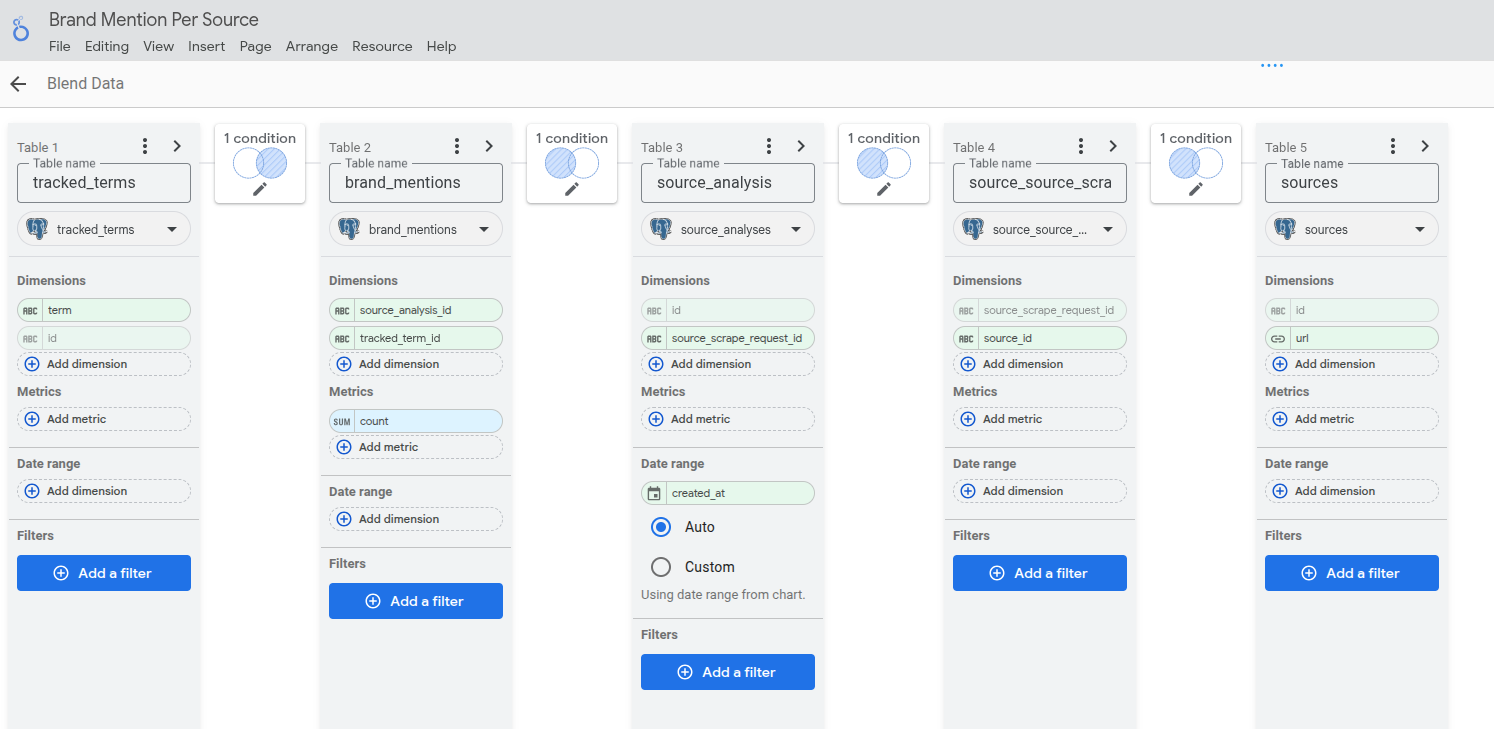1494x729 pixels.
Task: Edit join between Table 4 and sources
Action: coord(1196,188)
